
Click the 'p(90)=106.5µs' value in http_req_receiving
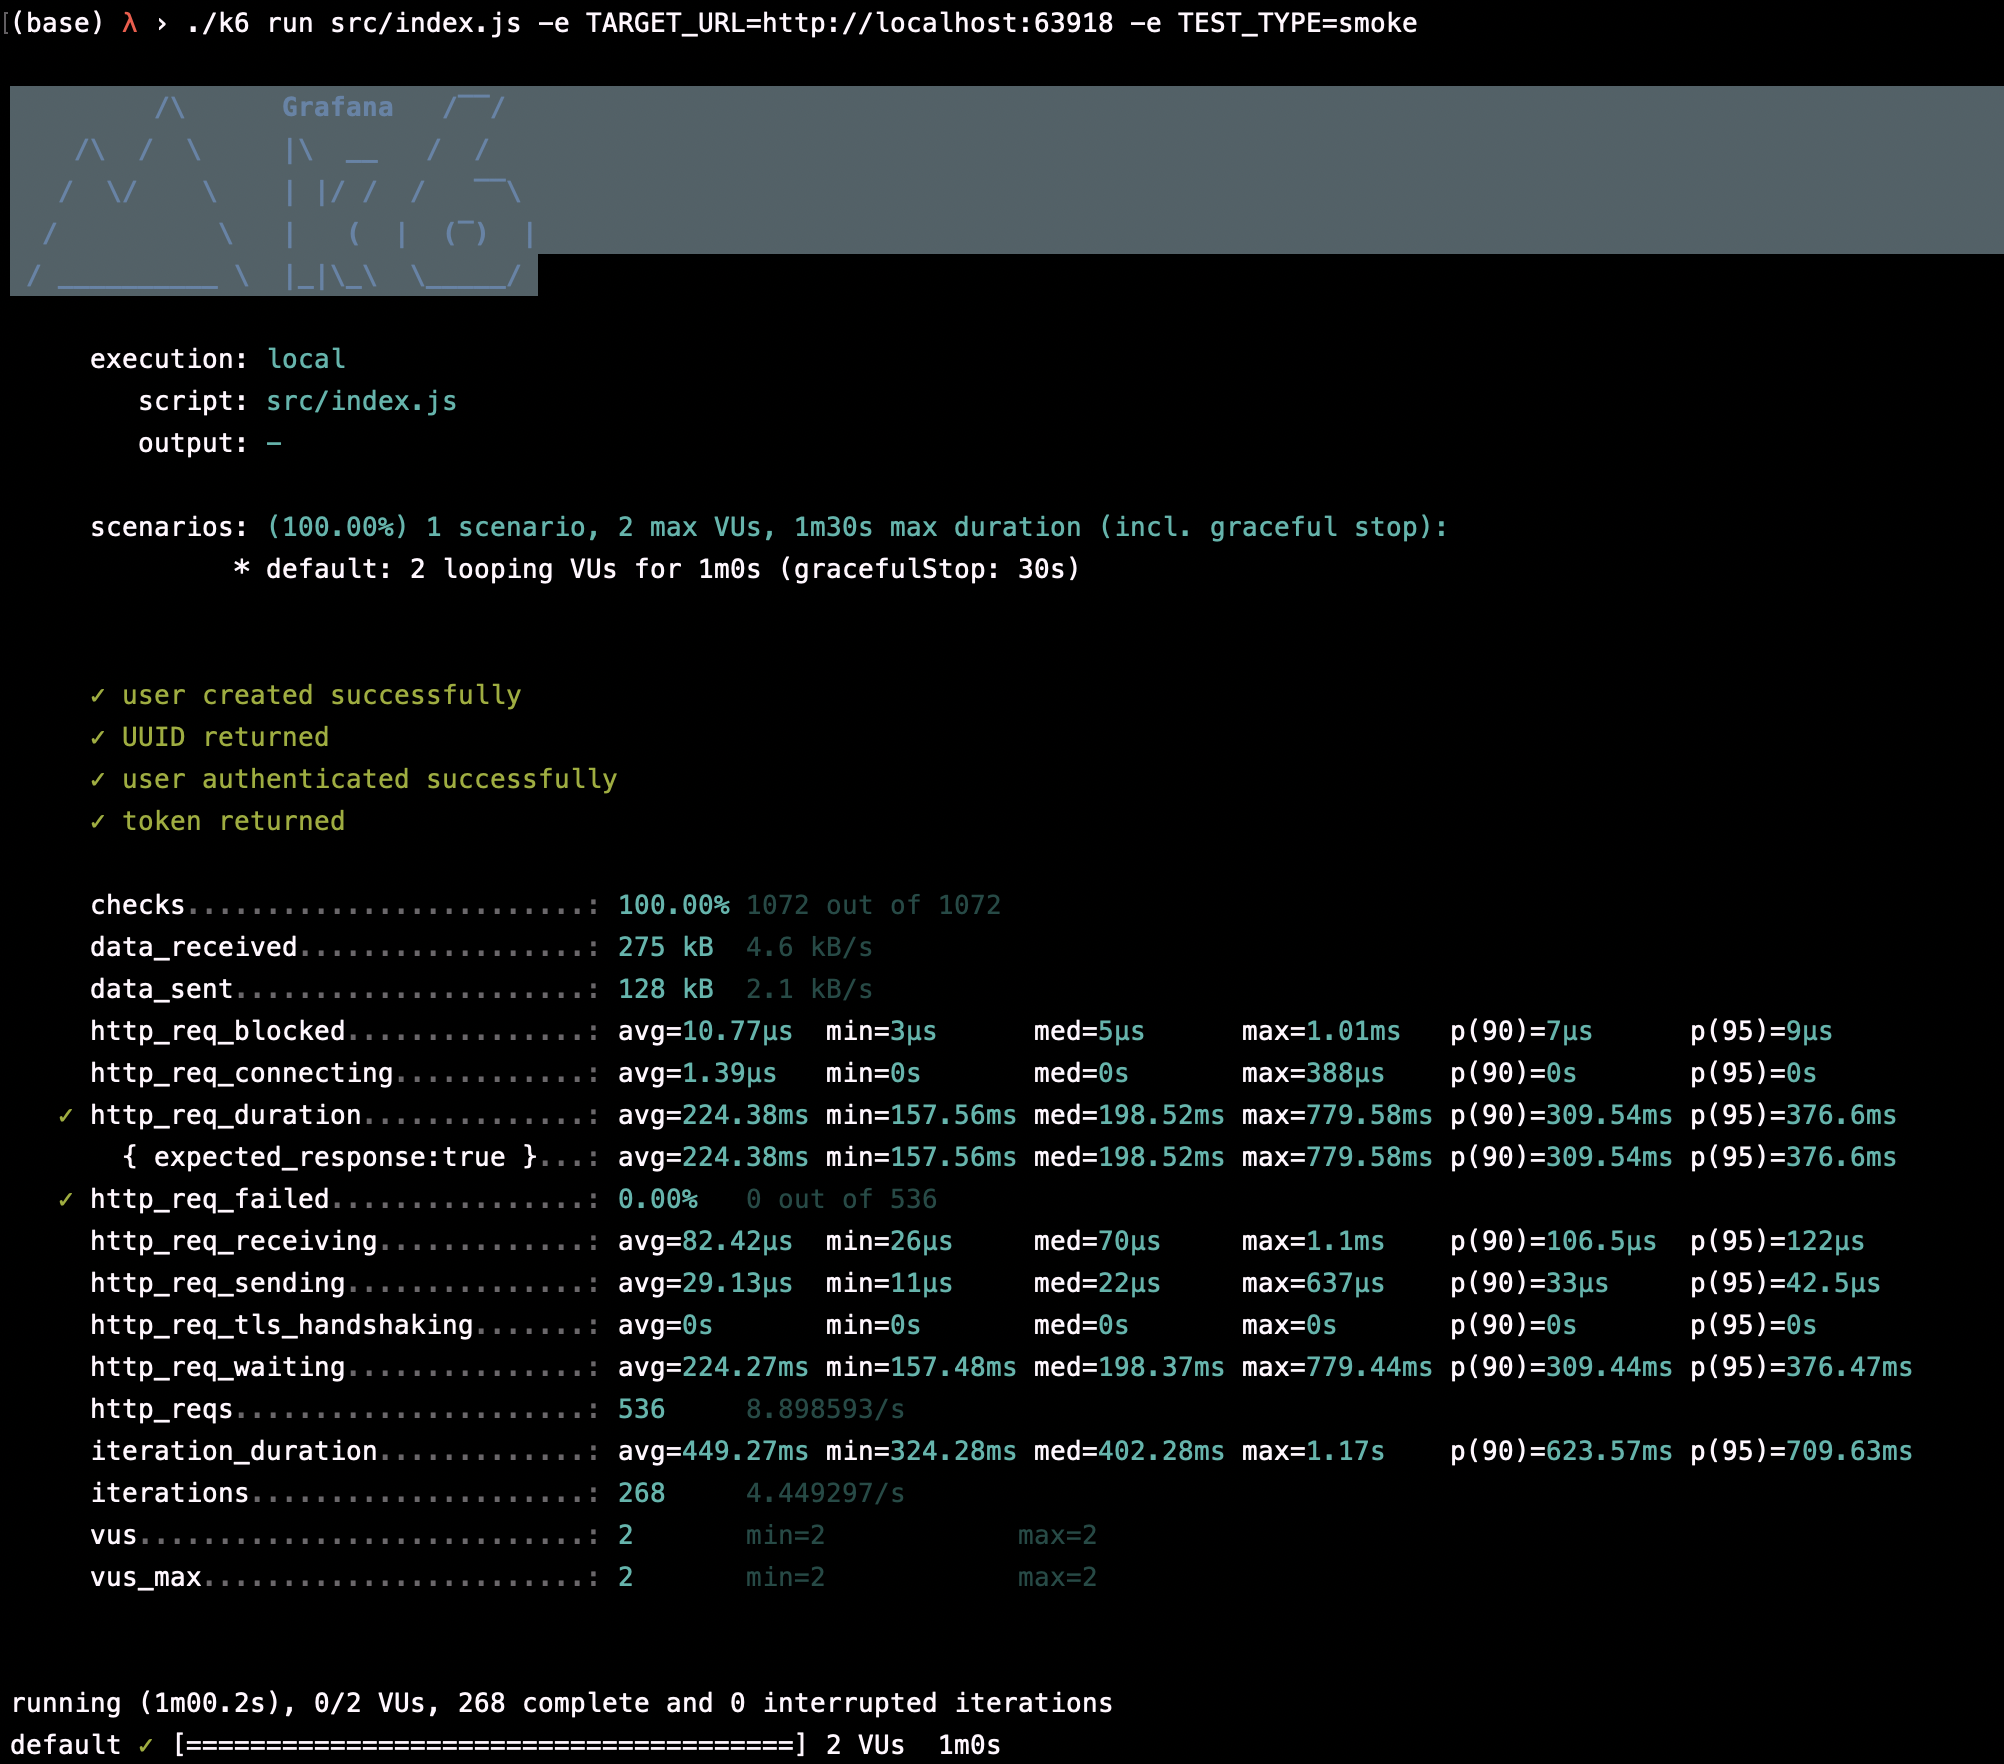[x=1553, y=1241]
